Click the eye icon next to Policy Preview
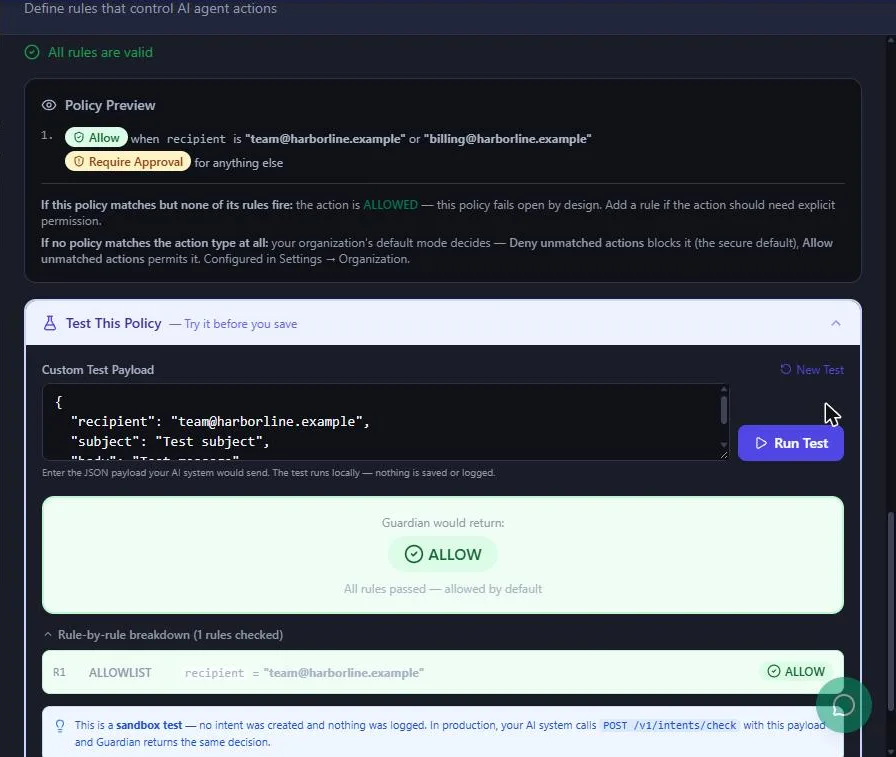 pos(49,105)
